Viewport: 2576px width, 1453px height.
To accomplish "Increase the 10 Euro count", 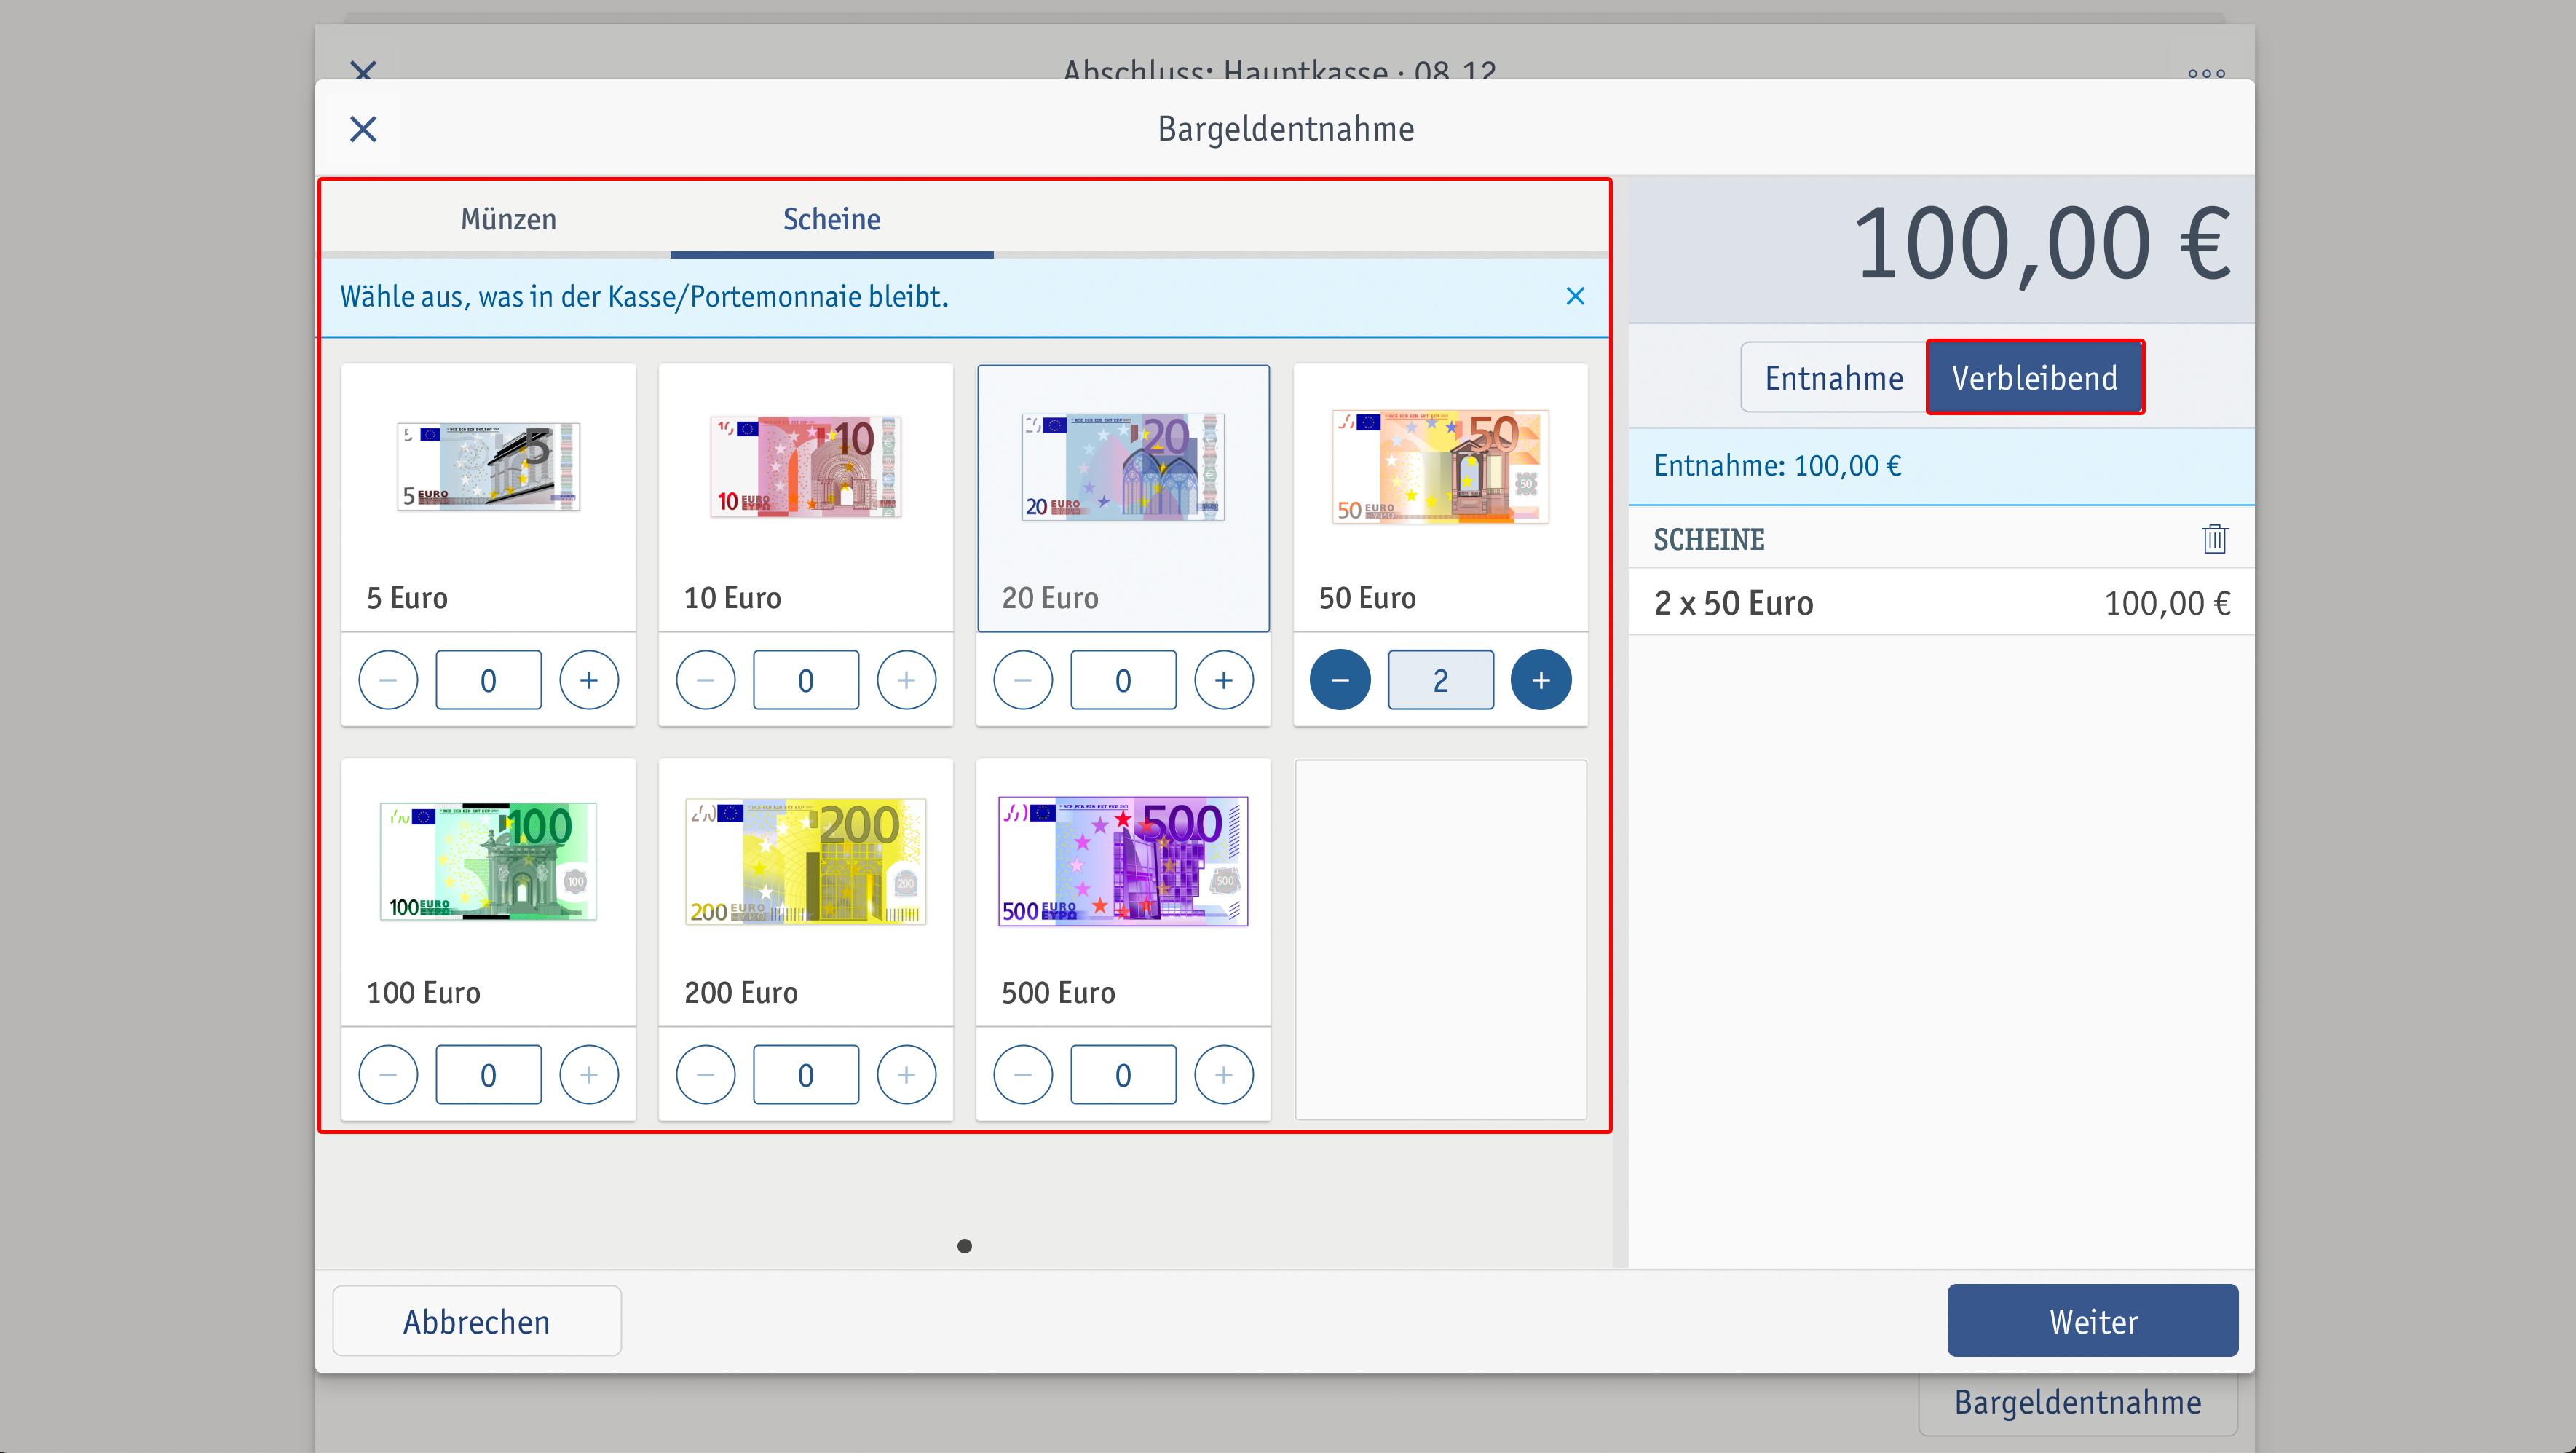I will point(906,680).
